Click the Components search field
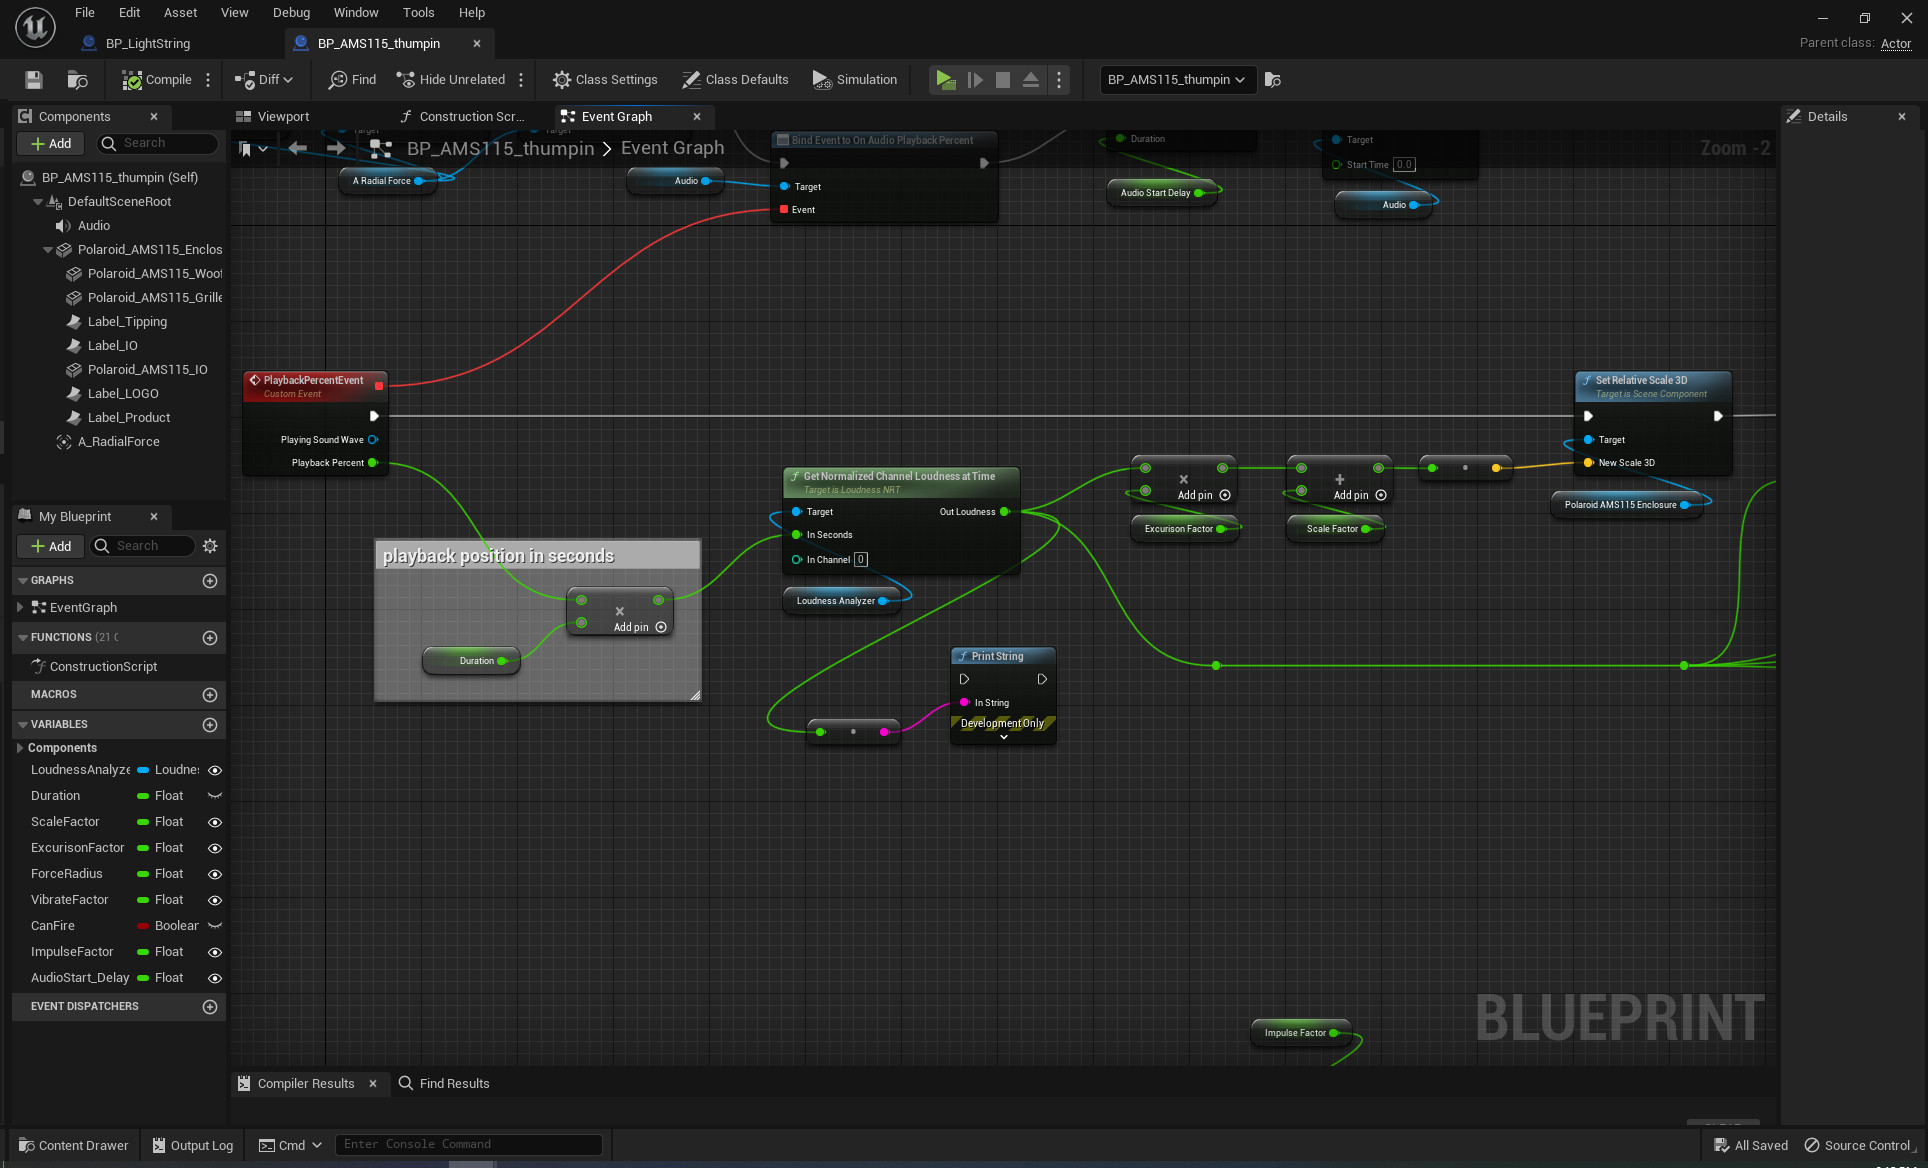1928x1168 pixels. point(158,144)
